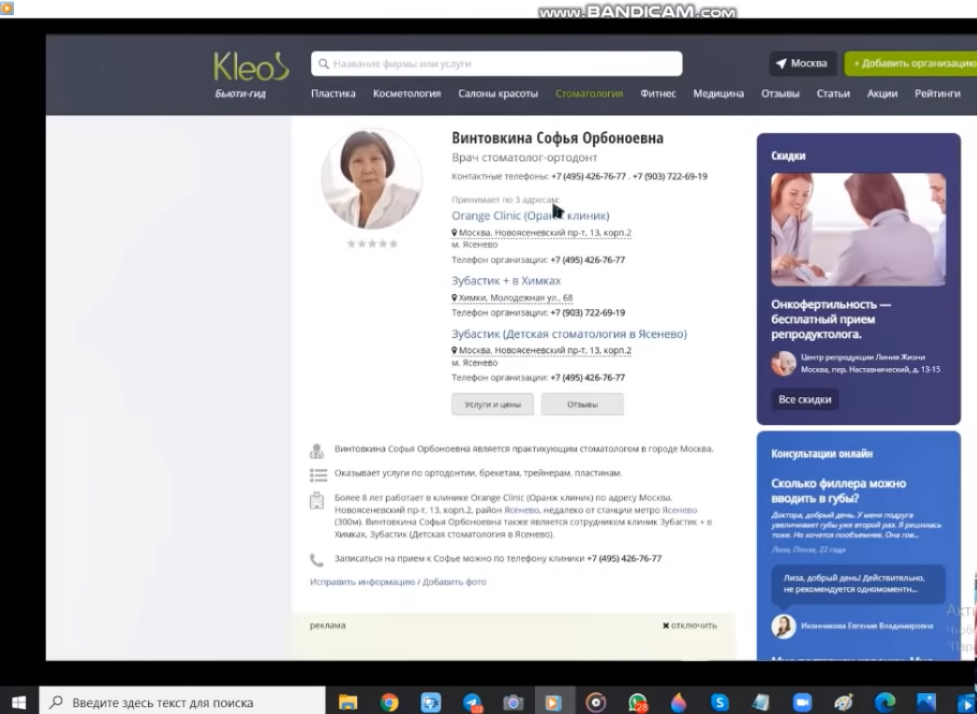The width and height of the screenshot is (977, 714).
Task: Click the Bandicam player icon on the taskbar
Action: [553, 703]
